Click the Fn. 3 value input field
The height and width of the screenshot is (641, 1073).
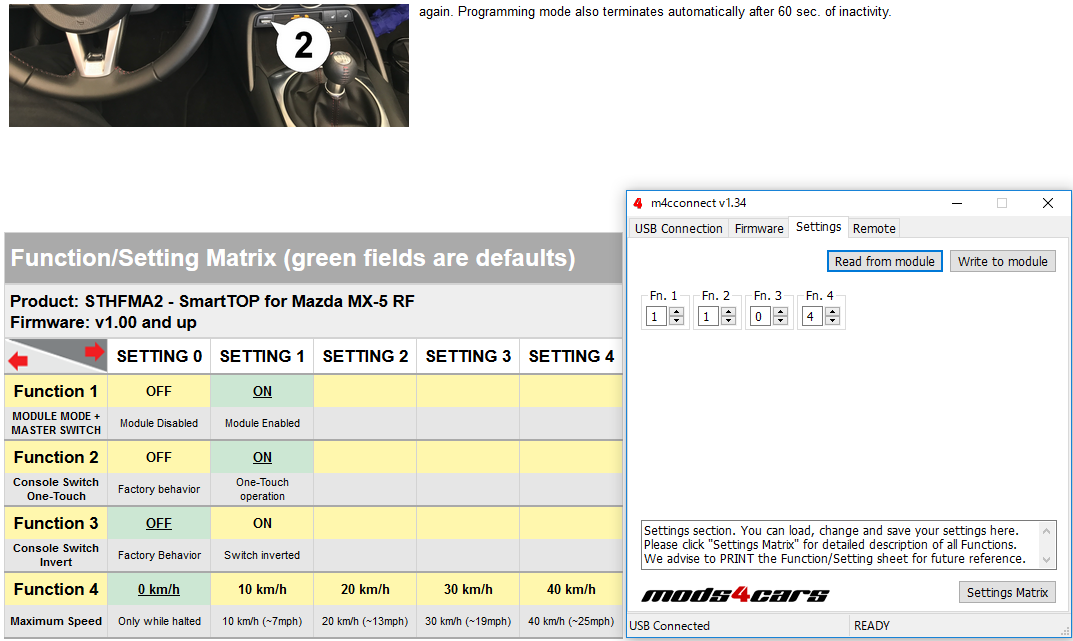761,316
